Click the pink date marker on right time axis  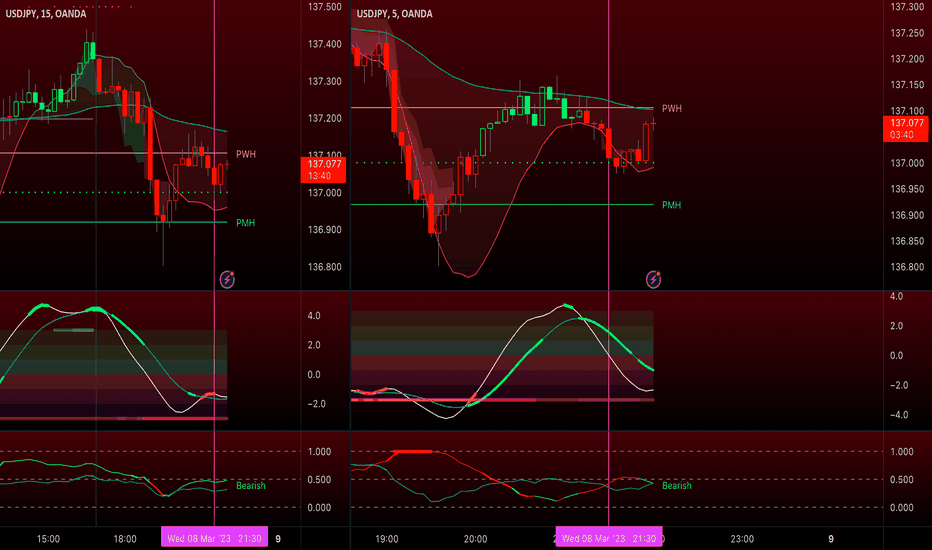tap(609, 538)
